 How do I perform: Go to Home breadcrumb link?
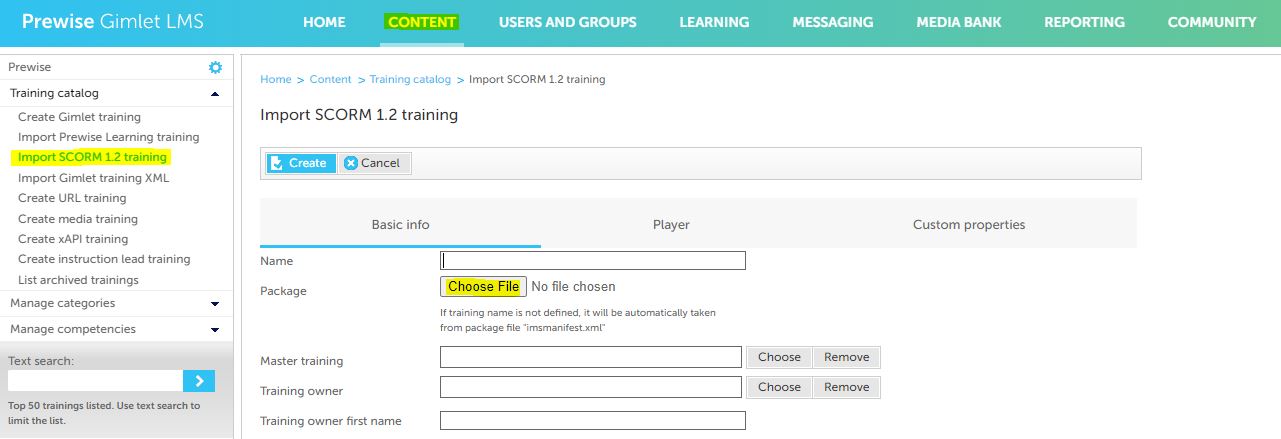[276, 79]
